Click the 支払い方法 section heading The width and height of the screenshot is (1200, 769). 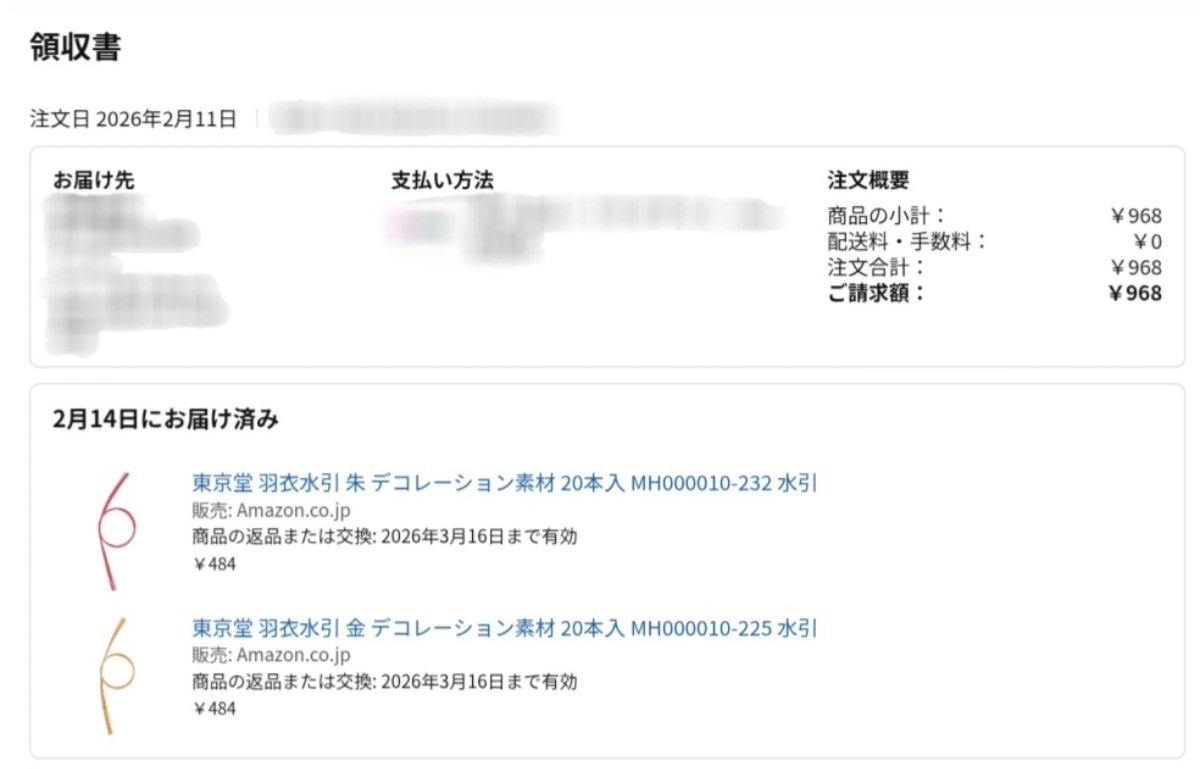(442, 181)
